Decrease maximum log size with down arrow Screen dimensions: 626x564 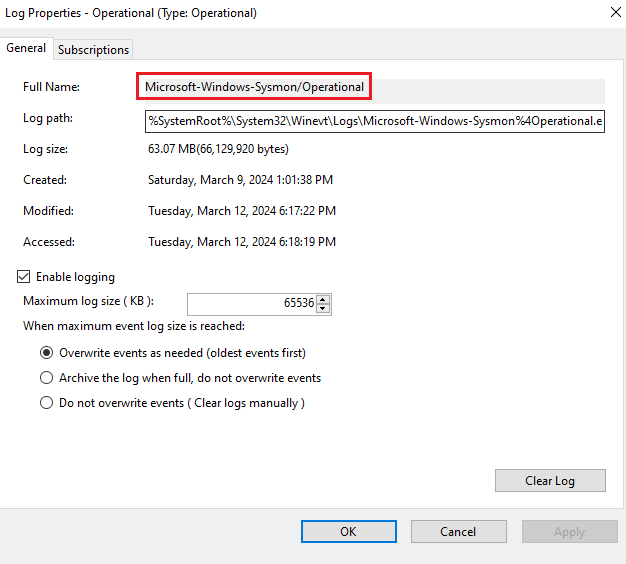tap(323, 309)
